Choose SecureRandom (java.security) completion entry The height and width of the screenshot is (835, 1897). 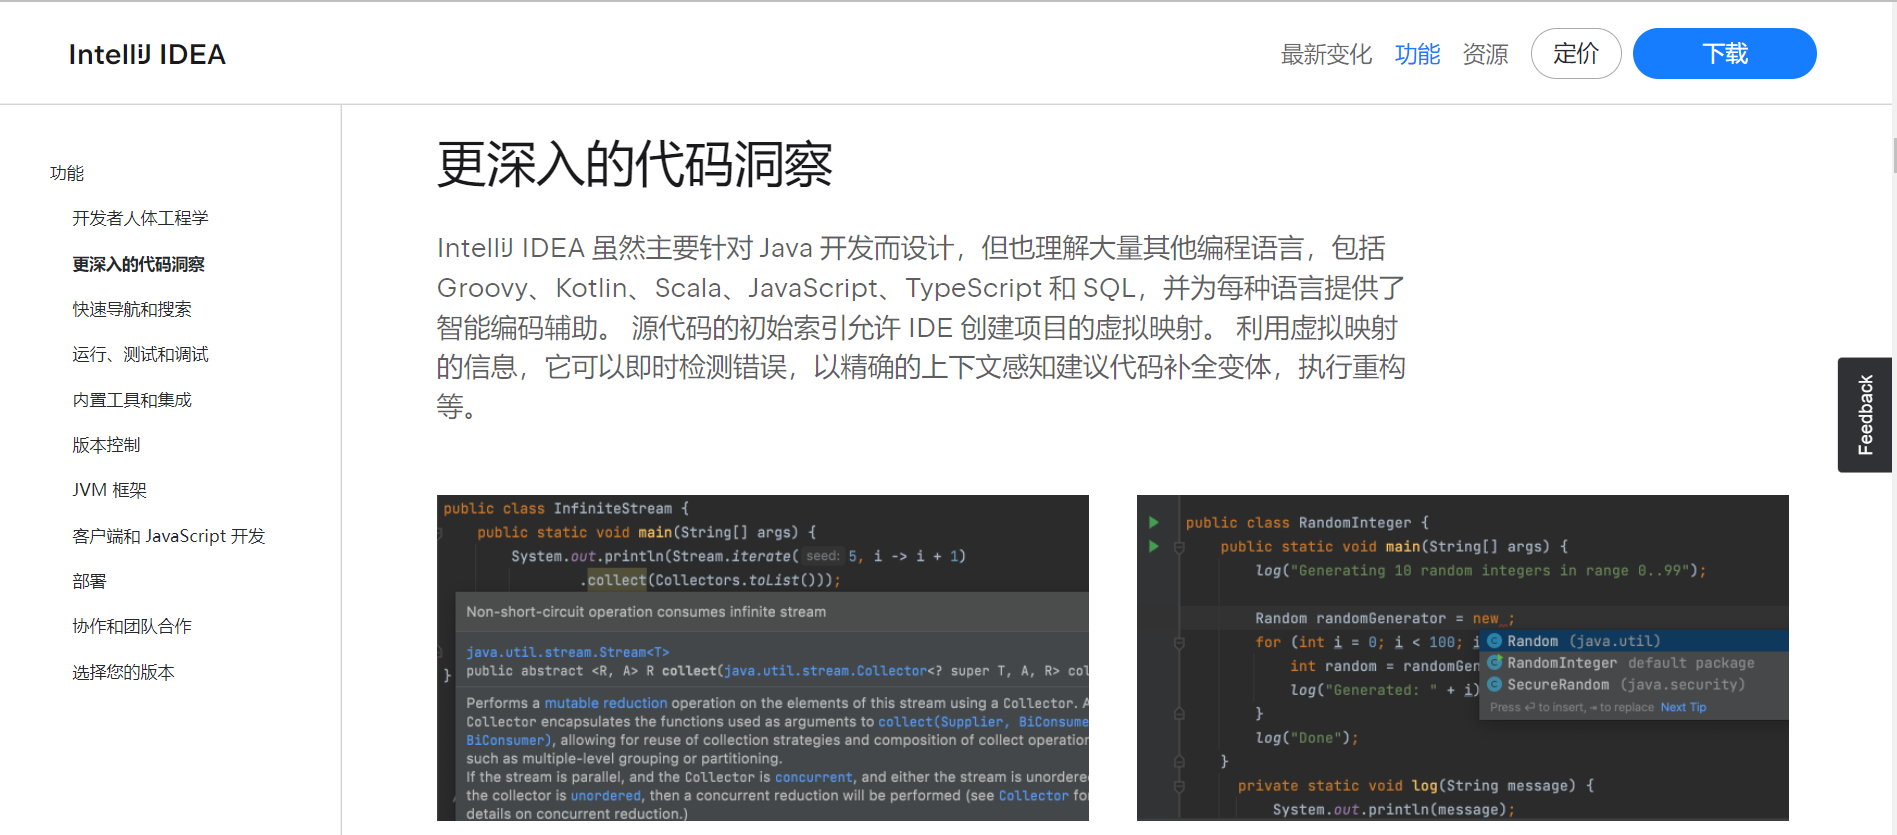[x=1634, y=685]
